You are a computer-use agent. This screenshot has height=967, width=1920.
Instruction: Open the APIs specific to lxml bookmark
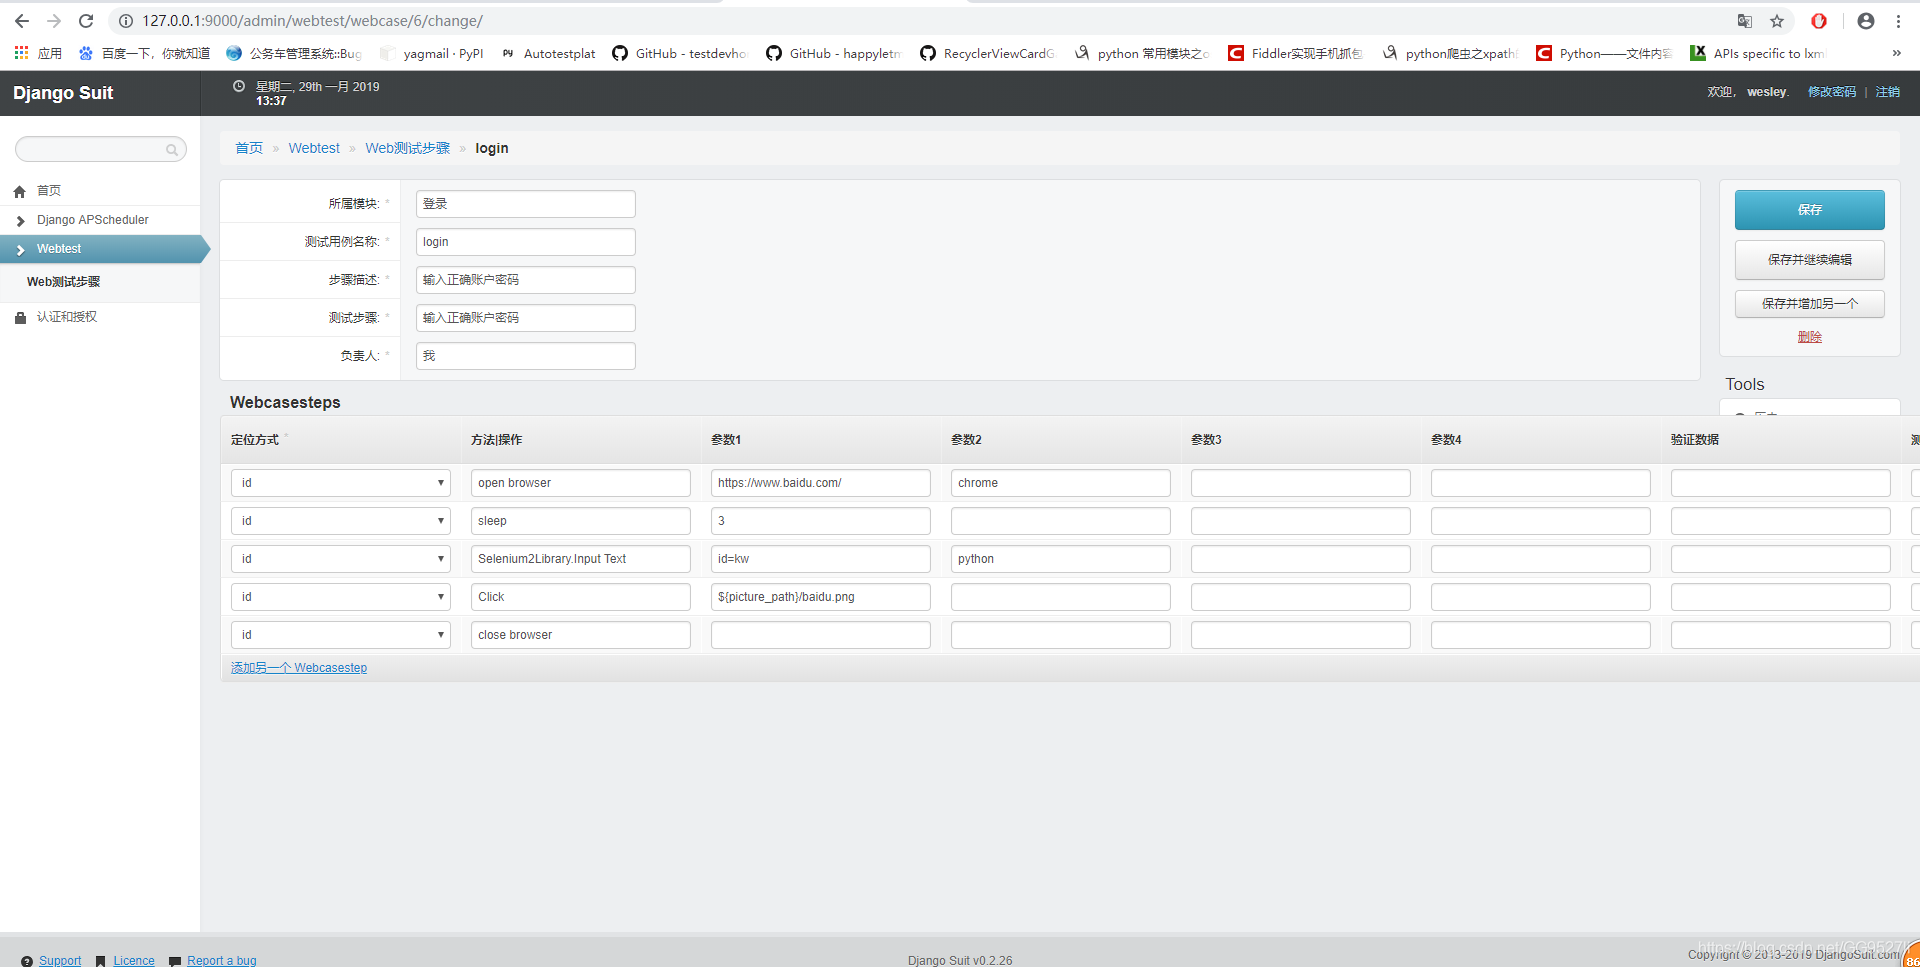[1757, 53]
